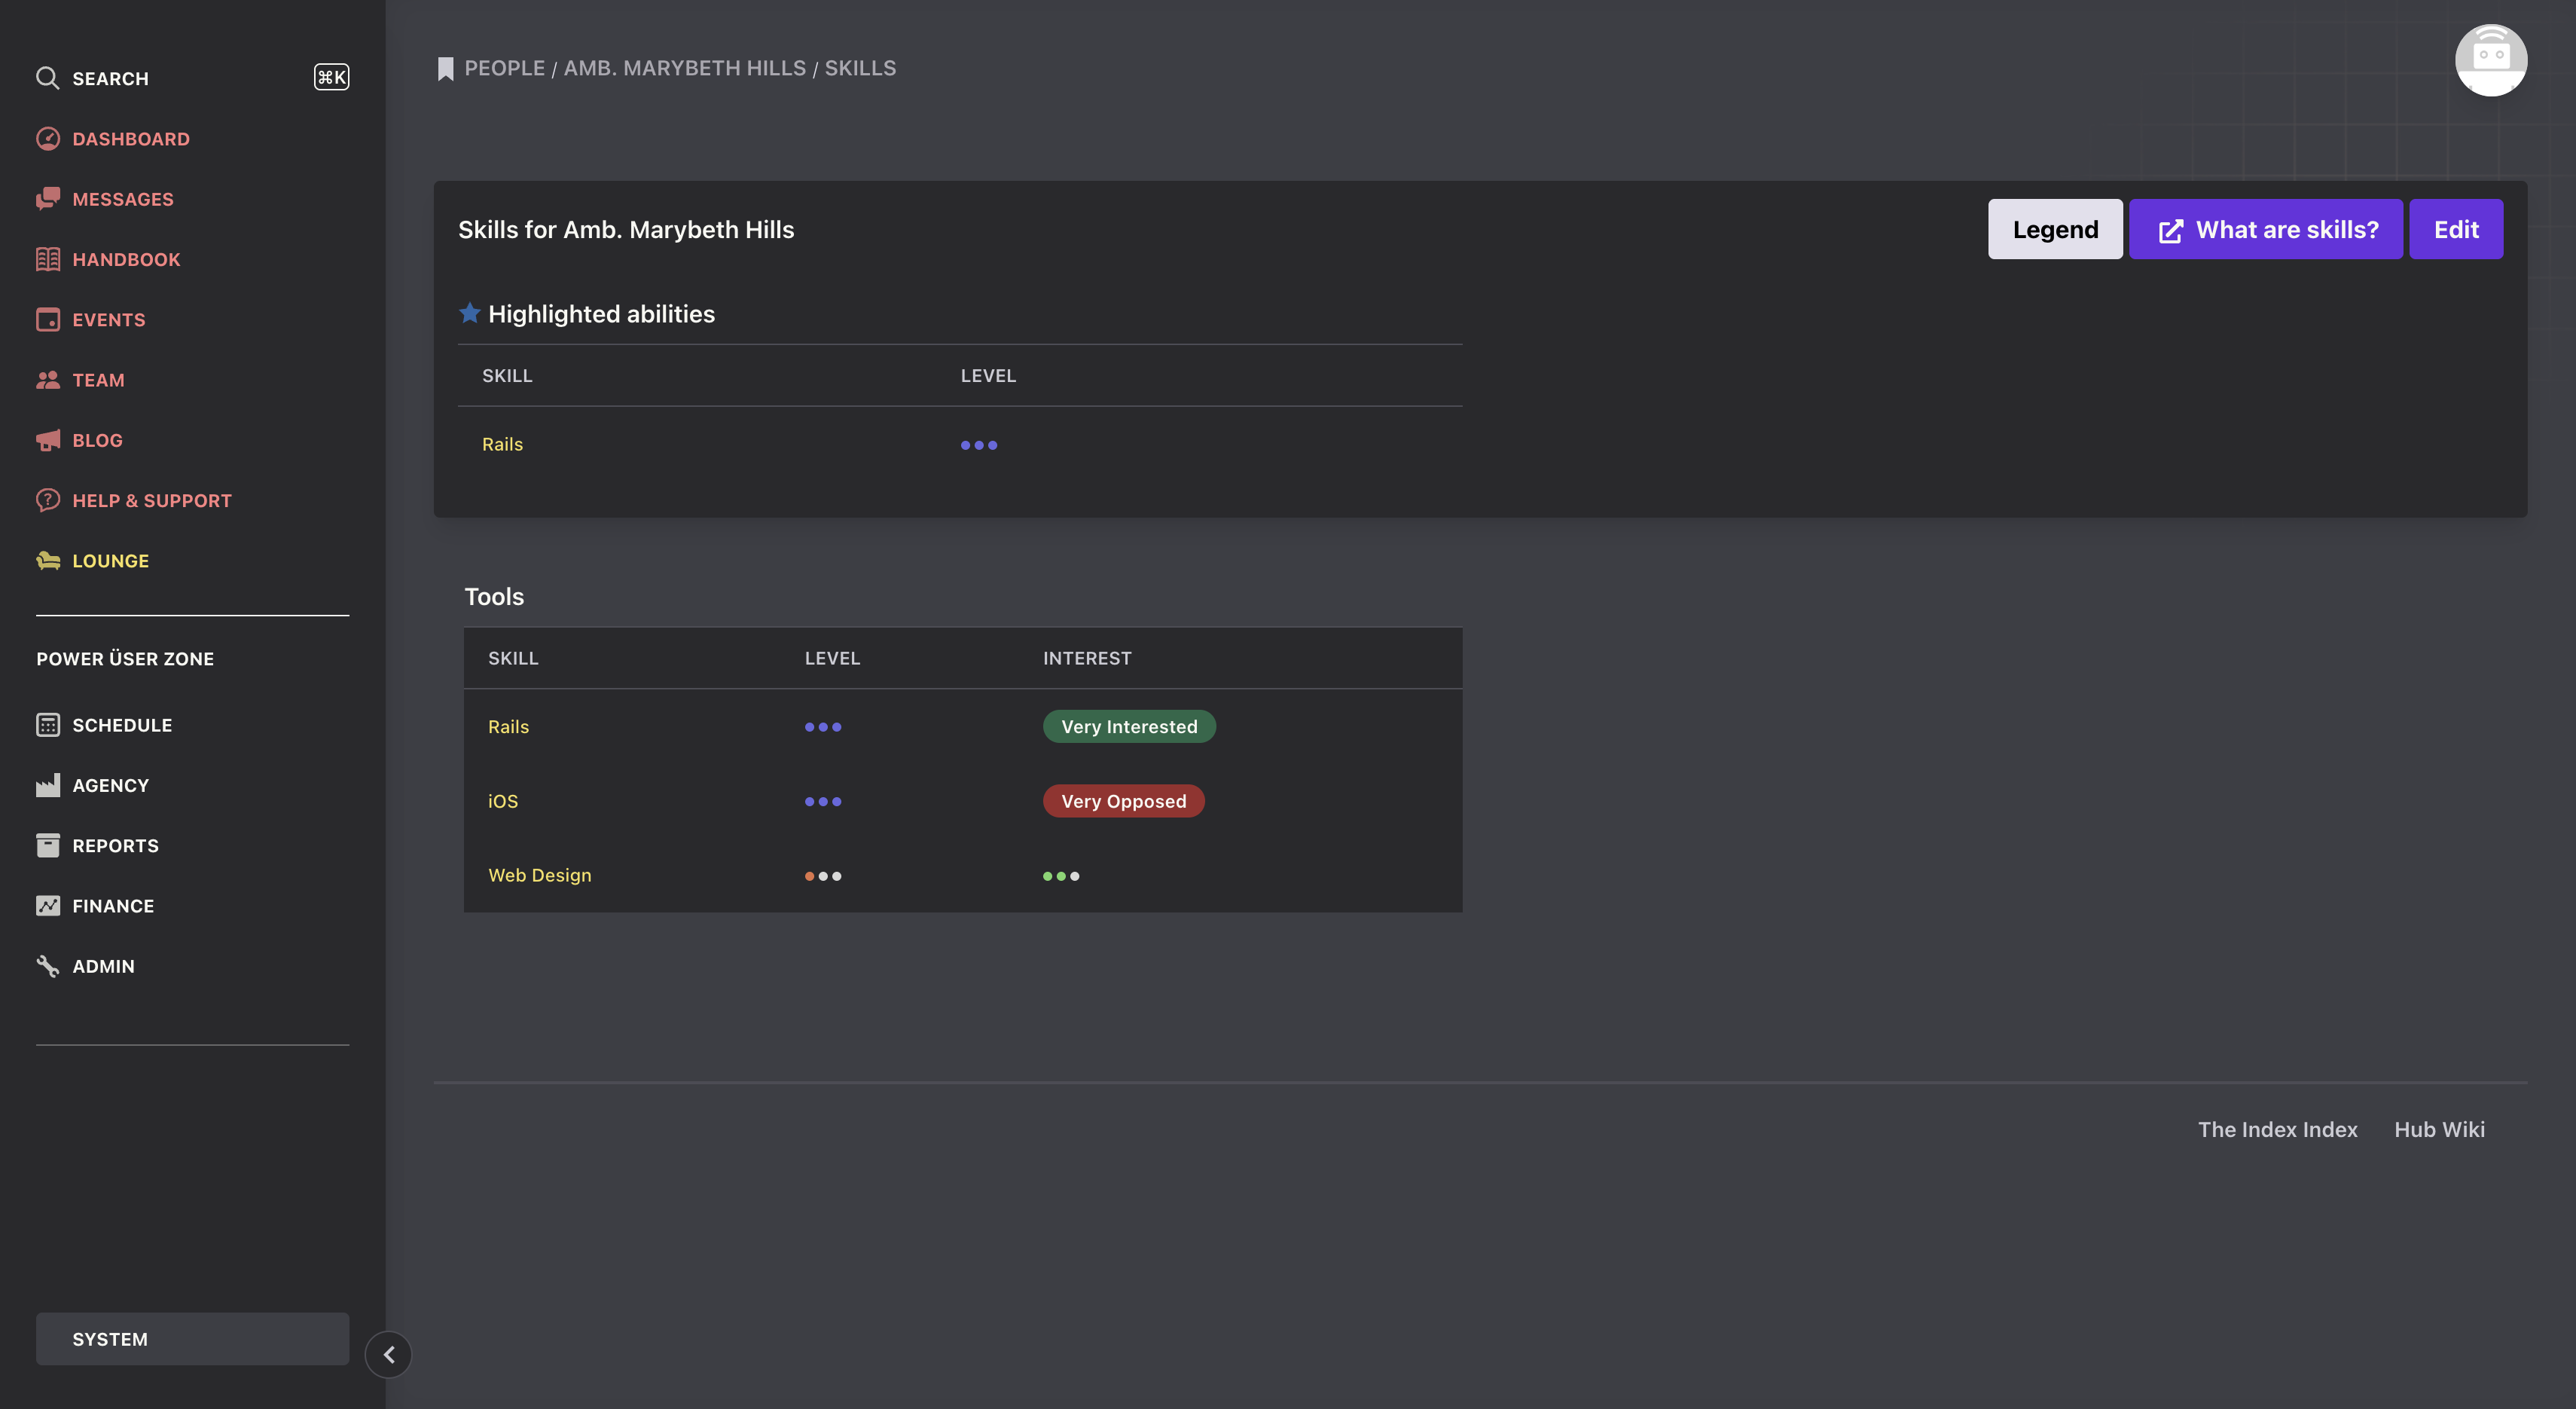Click the Admin wrench icon
Viewport: 2576px width, 1409px height.
coord(47,966)
